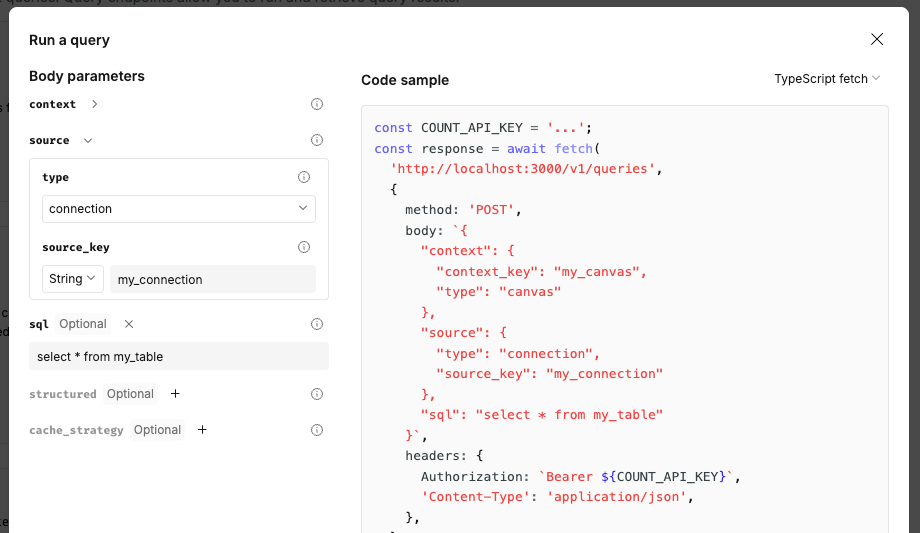Edit the my_connection source key field

pyautogui.click(x=212, y=280)
